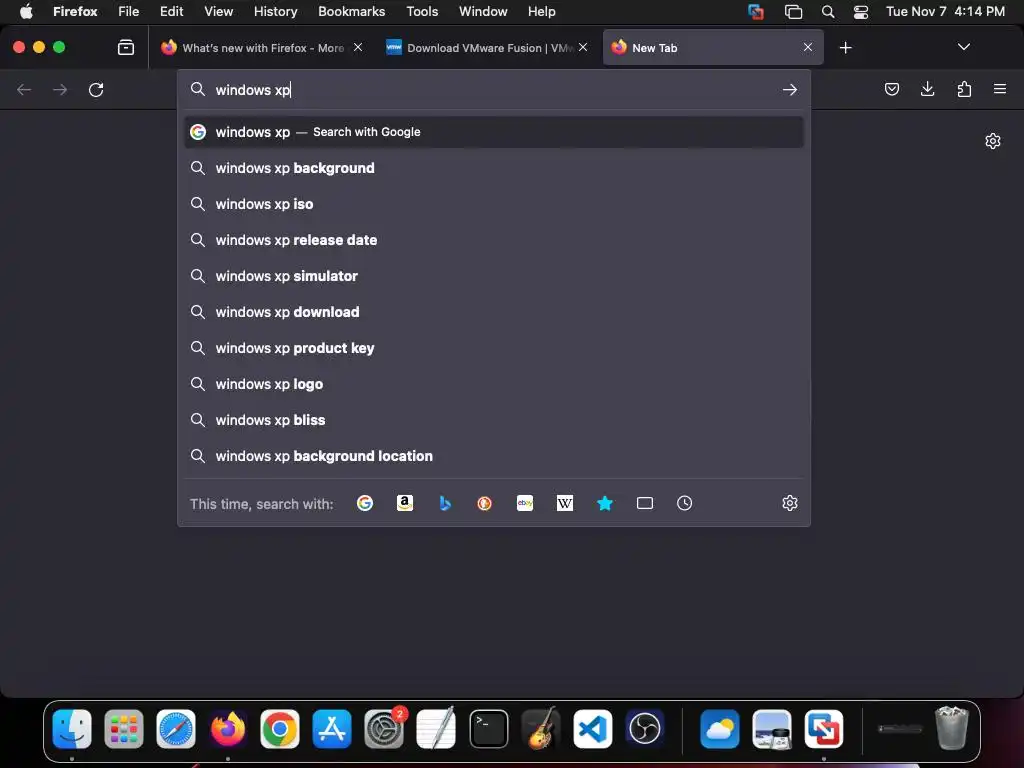Search open tabs icon

point(645,503)
